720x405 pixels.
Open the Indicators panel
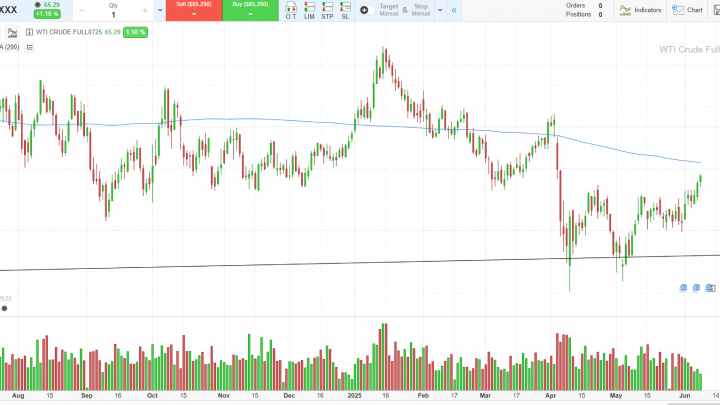pos(641,10)
